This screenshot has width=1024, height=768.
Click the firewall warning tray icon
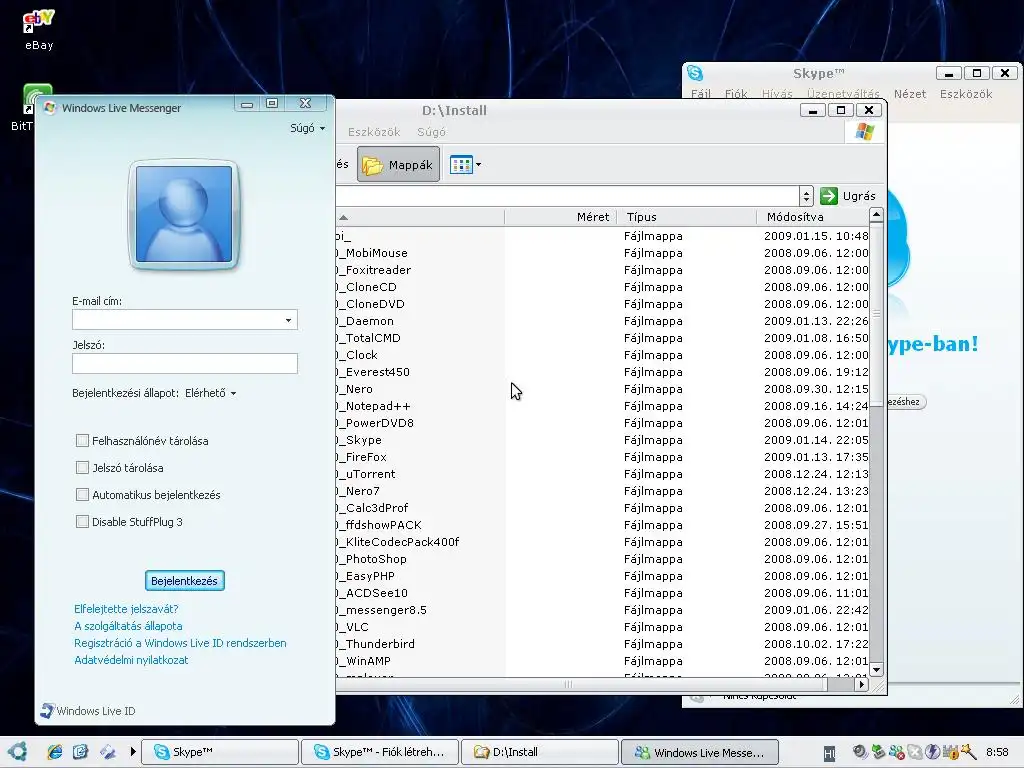pyautogui.click(x=950, y=752)
